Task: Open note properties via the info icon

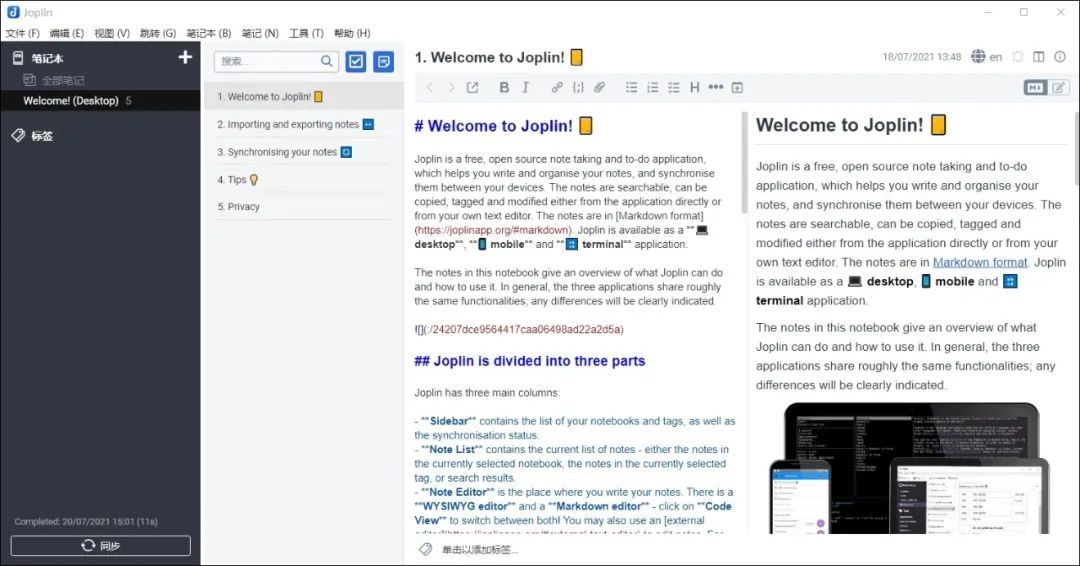Action: (x=1061, y=57)
